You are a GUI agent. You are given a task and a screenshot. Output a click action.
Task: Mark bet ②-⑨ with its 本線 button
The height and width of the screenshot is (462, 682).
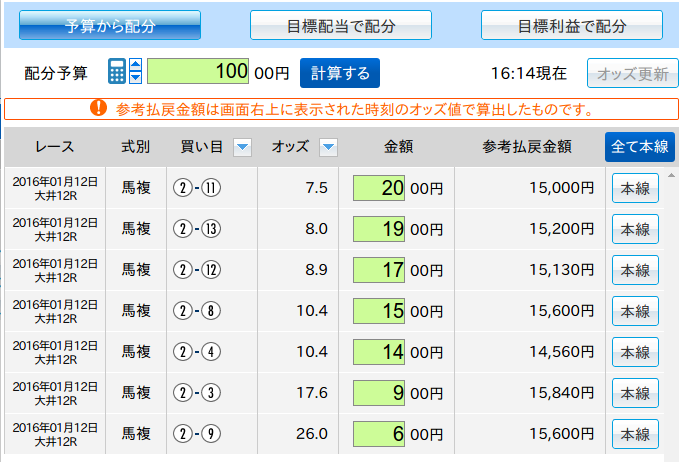[x=635, y=434]
